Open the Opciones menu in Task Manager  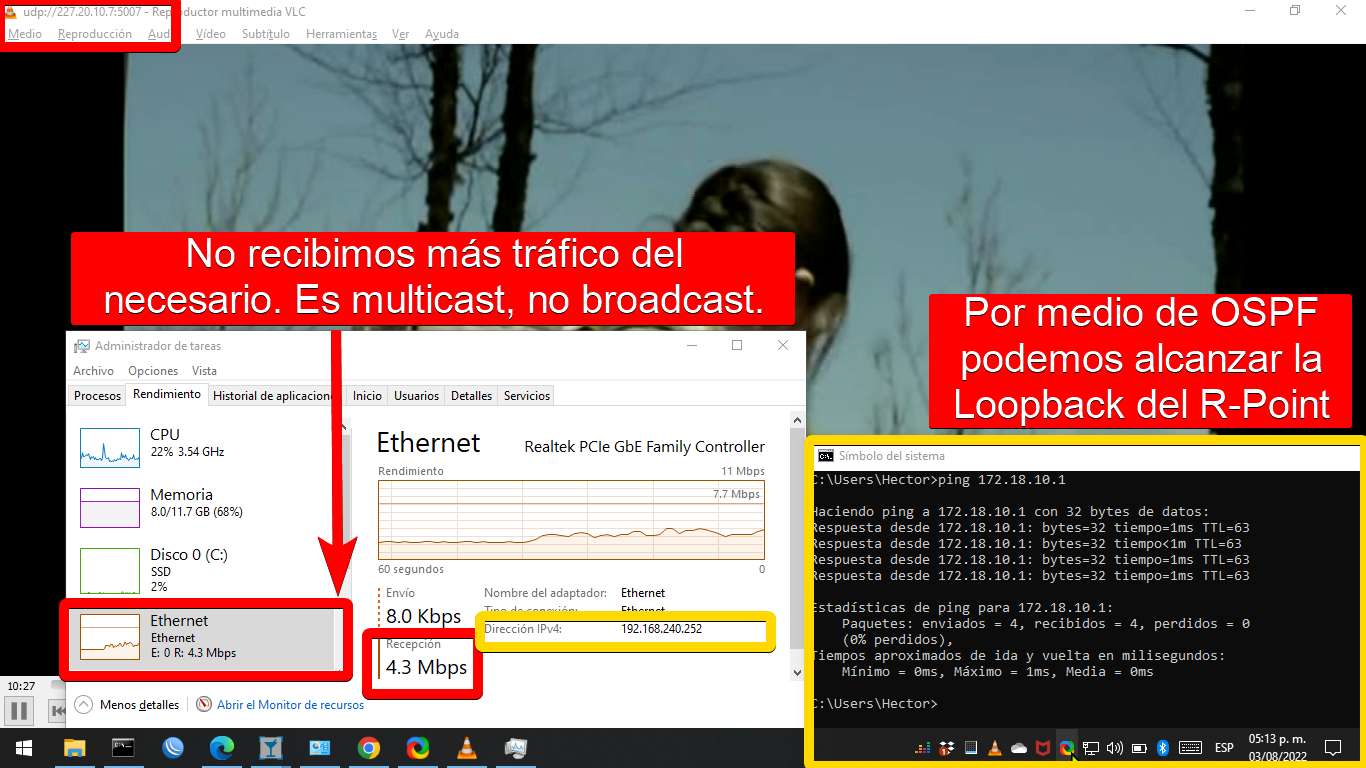(x=153, y=371)
